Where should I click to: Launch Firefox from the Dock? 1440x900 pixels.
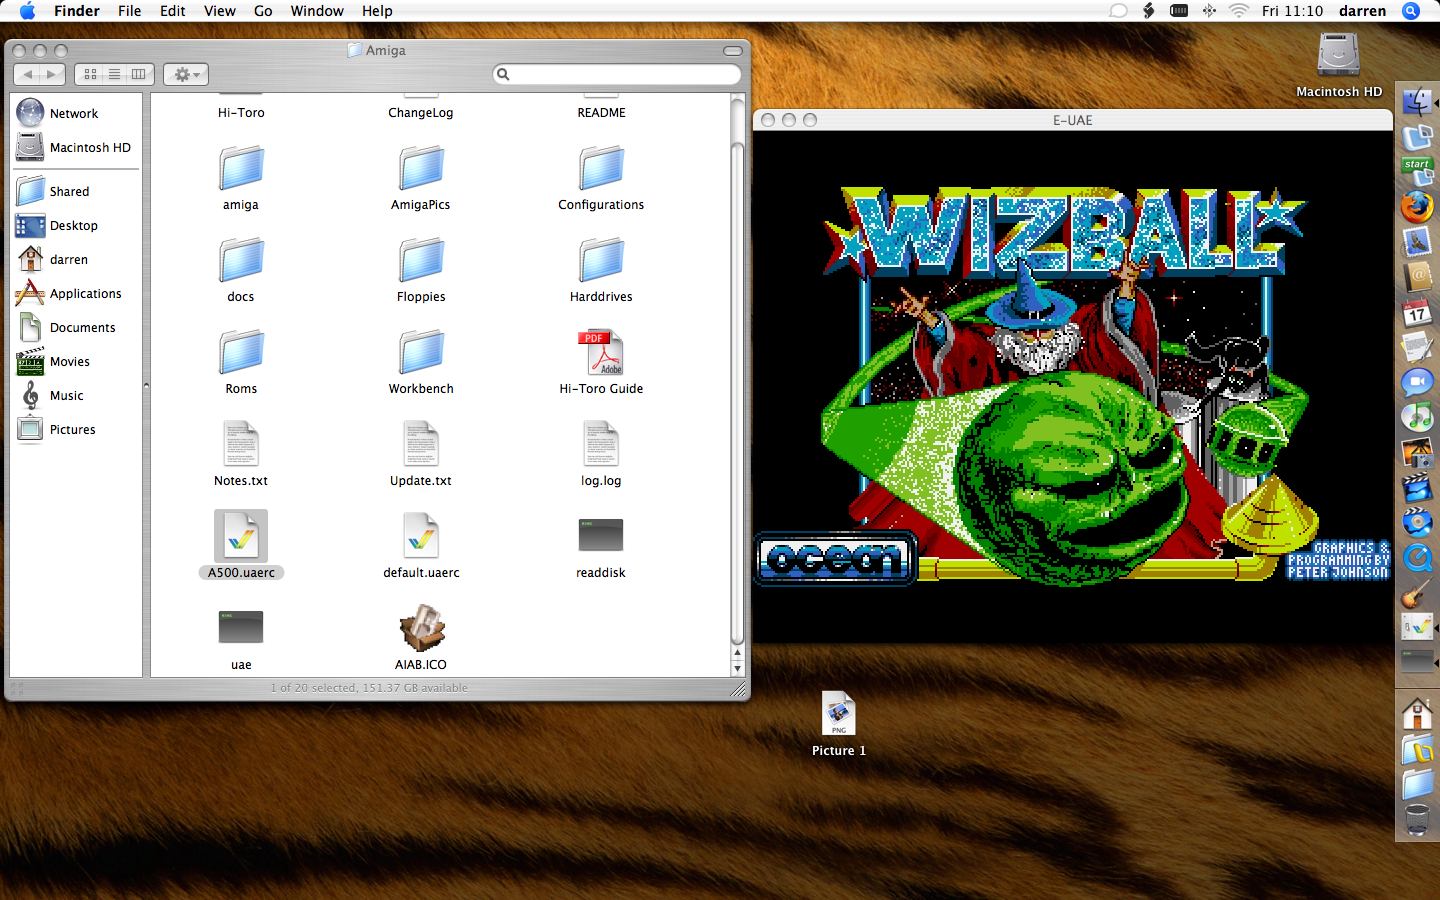pos(1417,207)
